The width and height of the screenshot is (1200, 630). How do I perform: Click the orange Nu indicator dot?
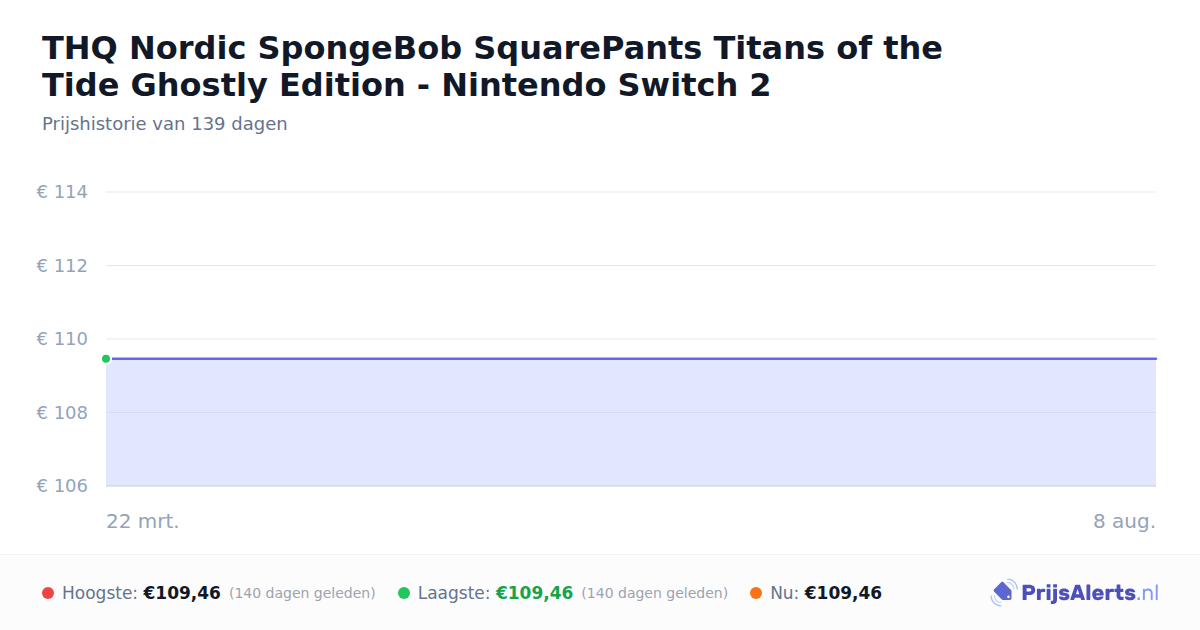(x=756, y=593)
